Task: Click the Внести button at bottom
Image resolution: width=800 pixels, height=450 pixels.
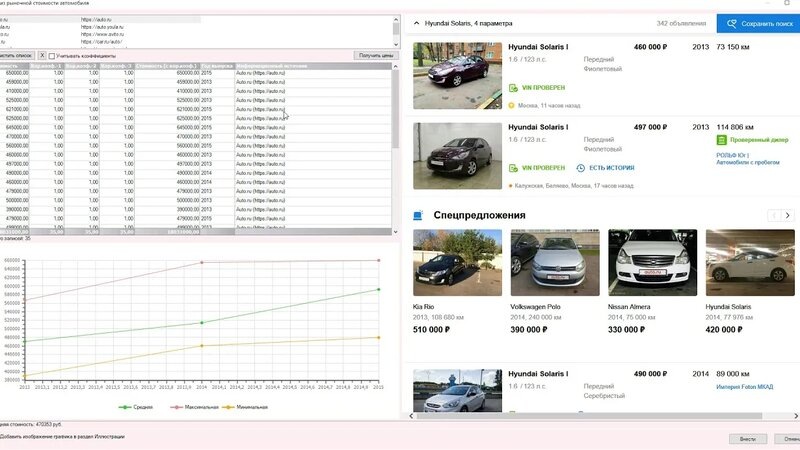Action: point(747,439)
